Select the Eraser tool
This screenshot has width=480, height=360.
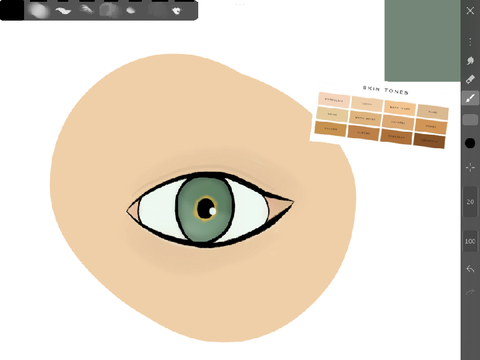[470, 79]
